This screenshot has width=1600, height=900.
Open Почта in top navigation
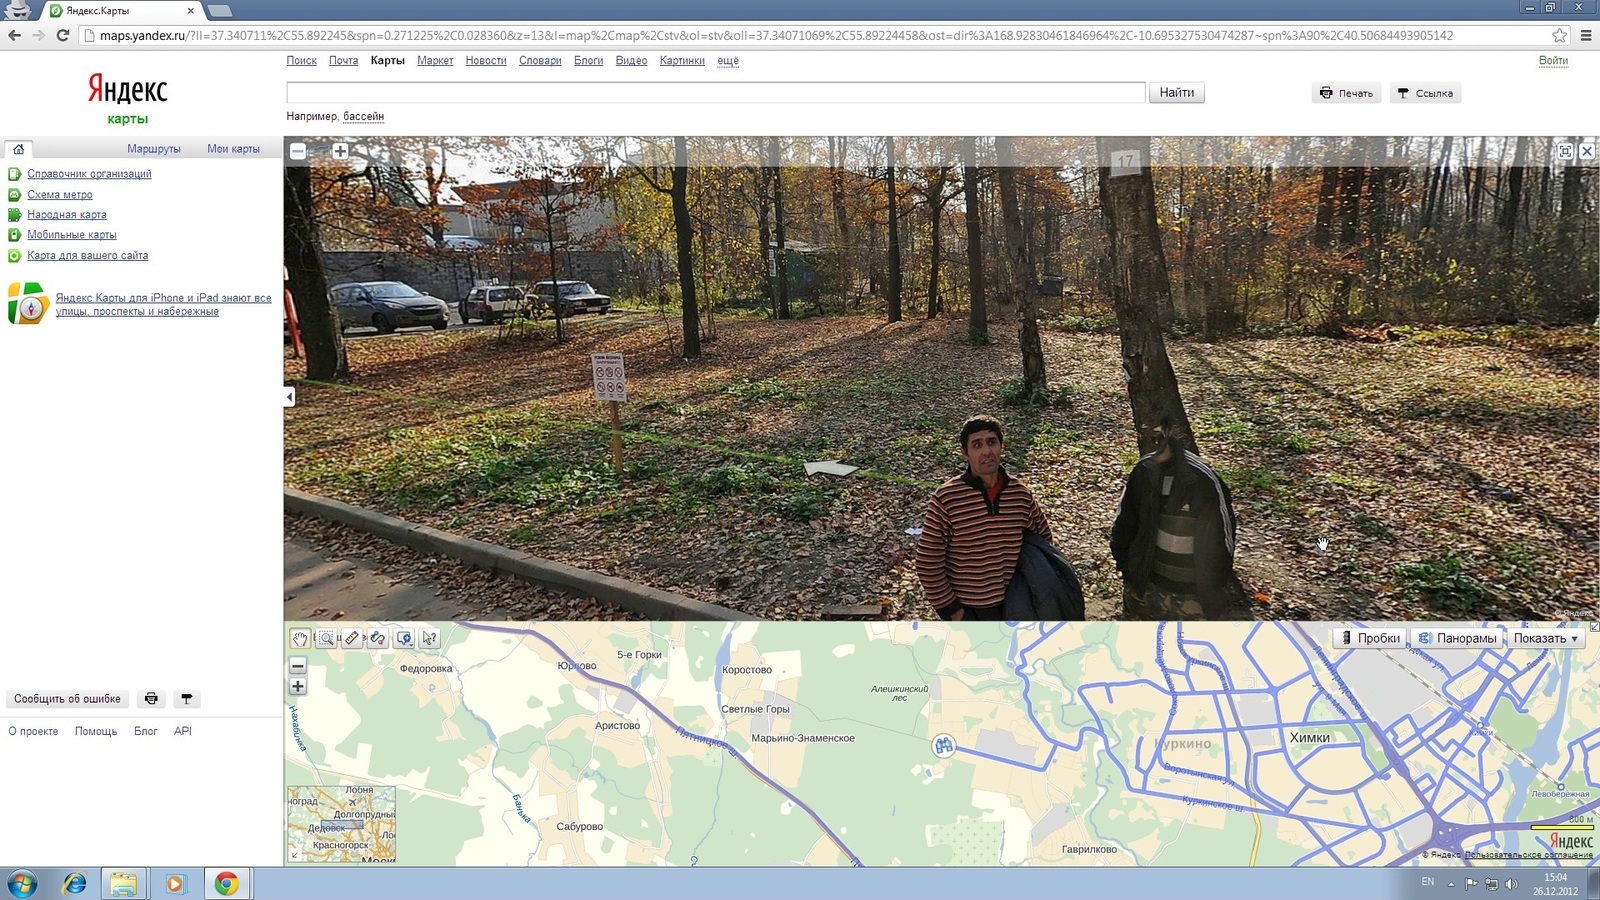point(343,61)
